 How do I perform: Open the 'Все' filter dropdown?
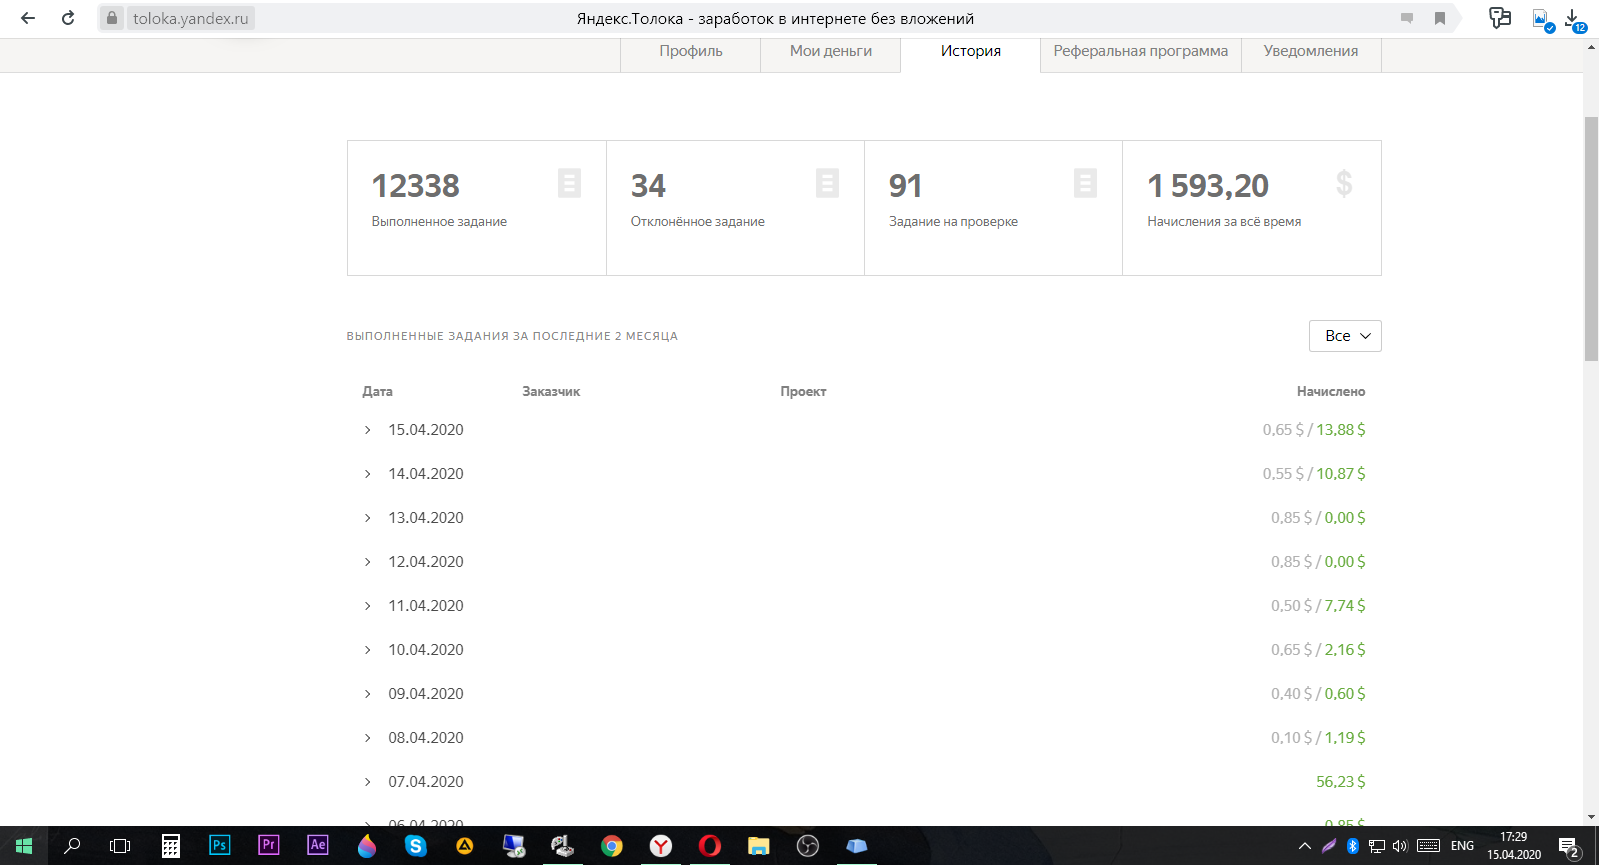click(x=1345, y=336)
